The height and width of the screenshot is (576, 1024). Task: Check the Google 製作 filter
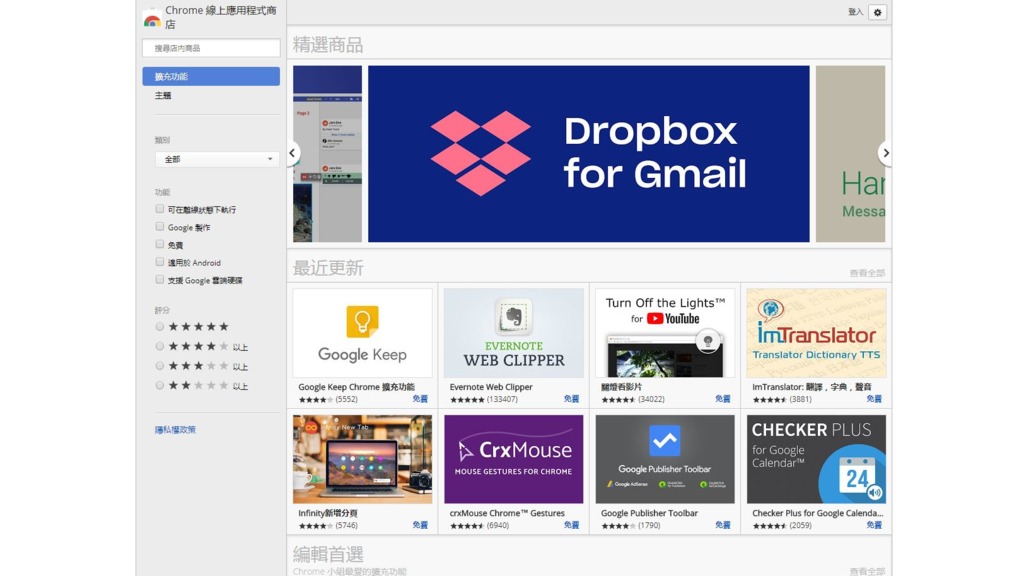(x=159, y=227)
